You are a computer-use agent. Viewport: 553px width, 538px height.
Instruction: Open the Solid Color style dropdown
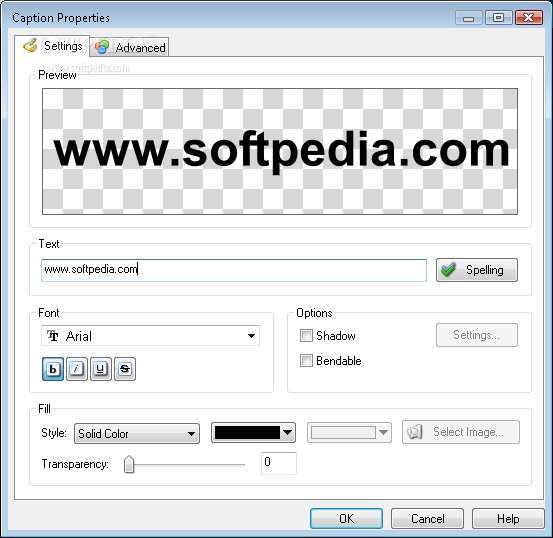[x=137, y=433]
